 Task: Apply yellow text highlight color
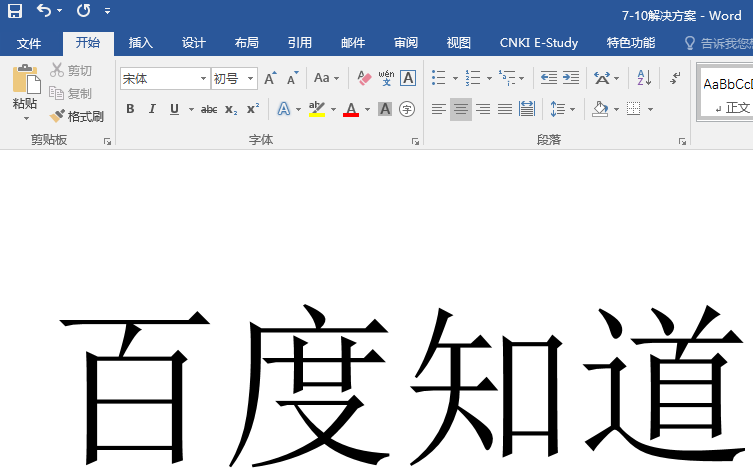pos(317,109)
